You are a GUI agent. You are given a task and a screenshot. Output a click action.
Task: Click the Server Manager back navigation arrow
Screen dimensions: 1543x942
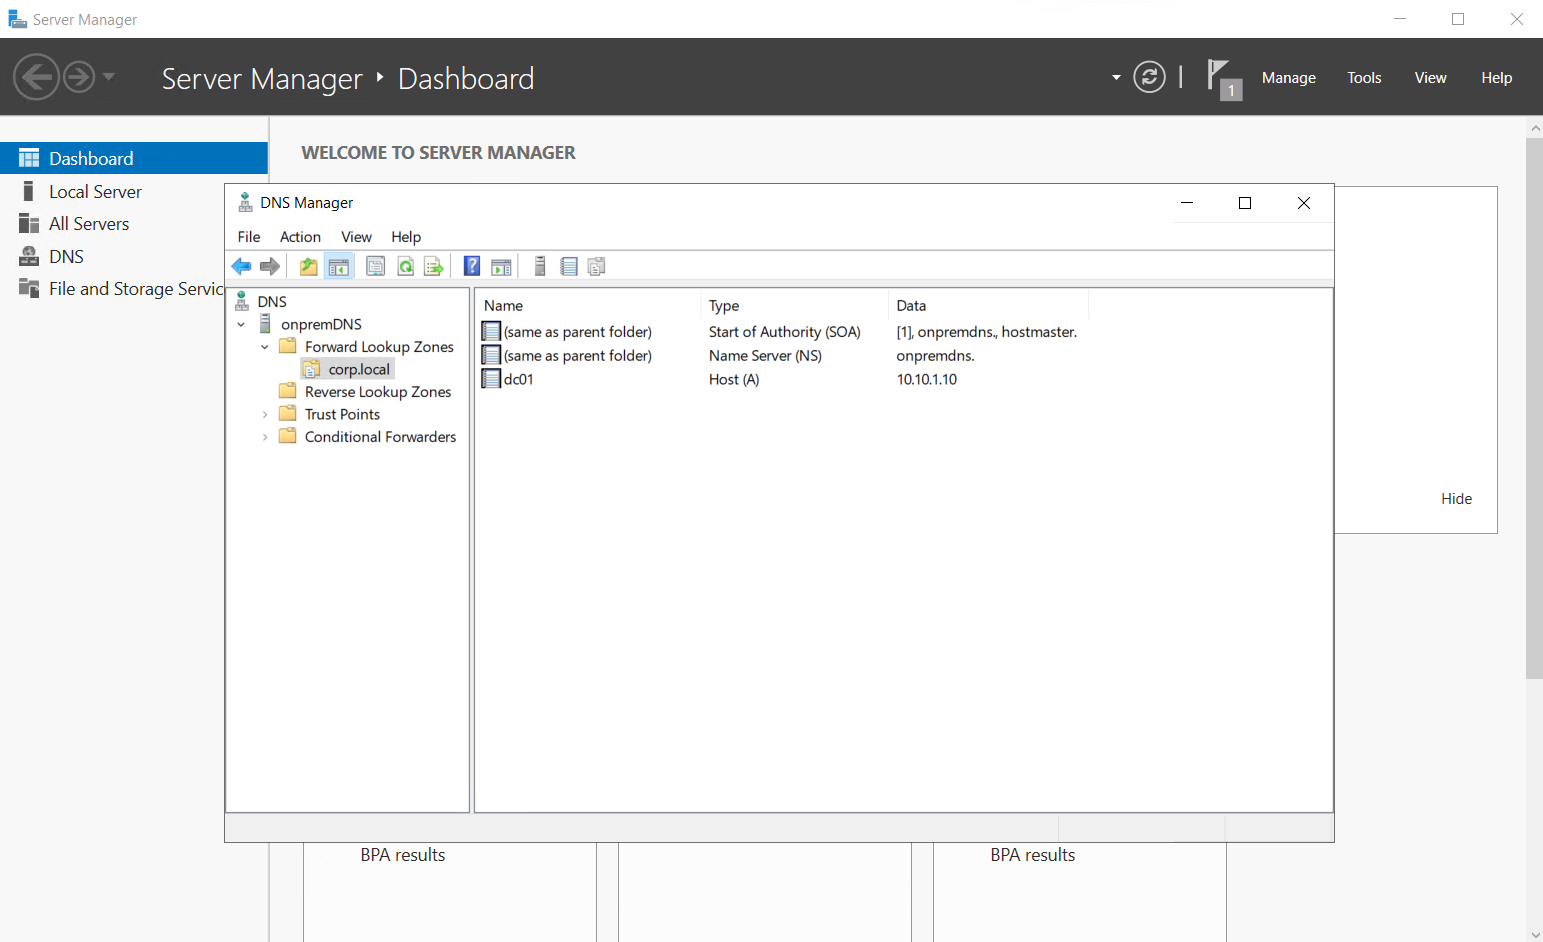[x=36, y=77]
